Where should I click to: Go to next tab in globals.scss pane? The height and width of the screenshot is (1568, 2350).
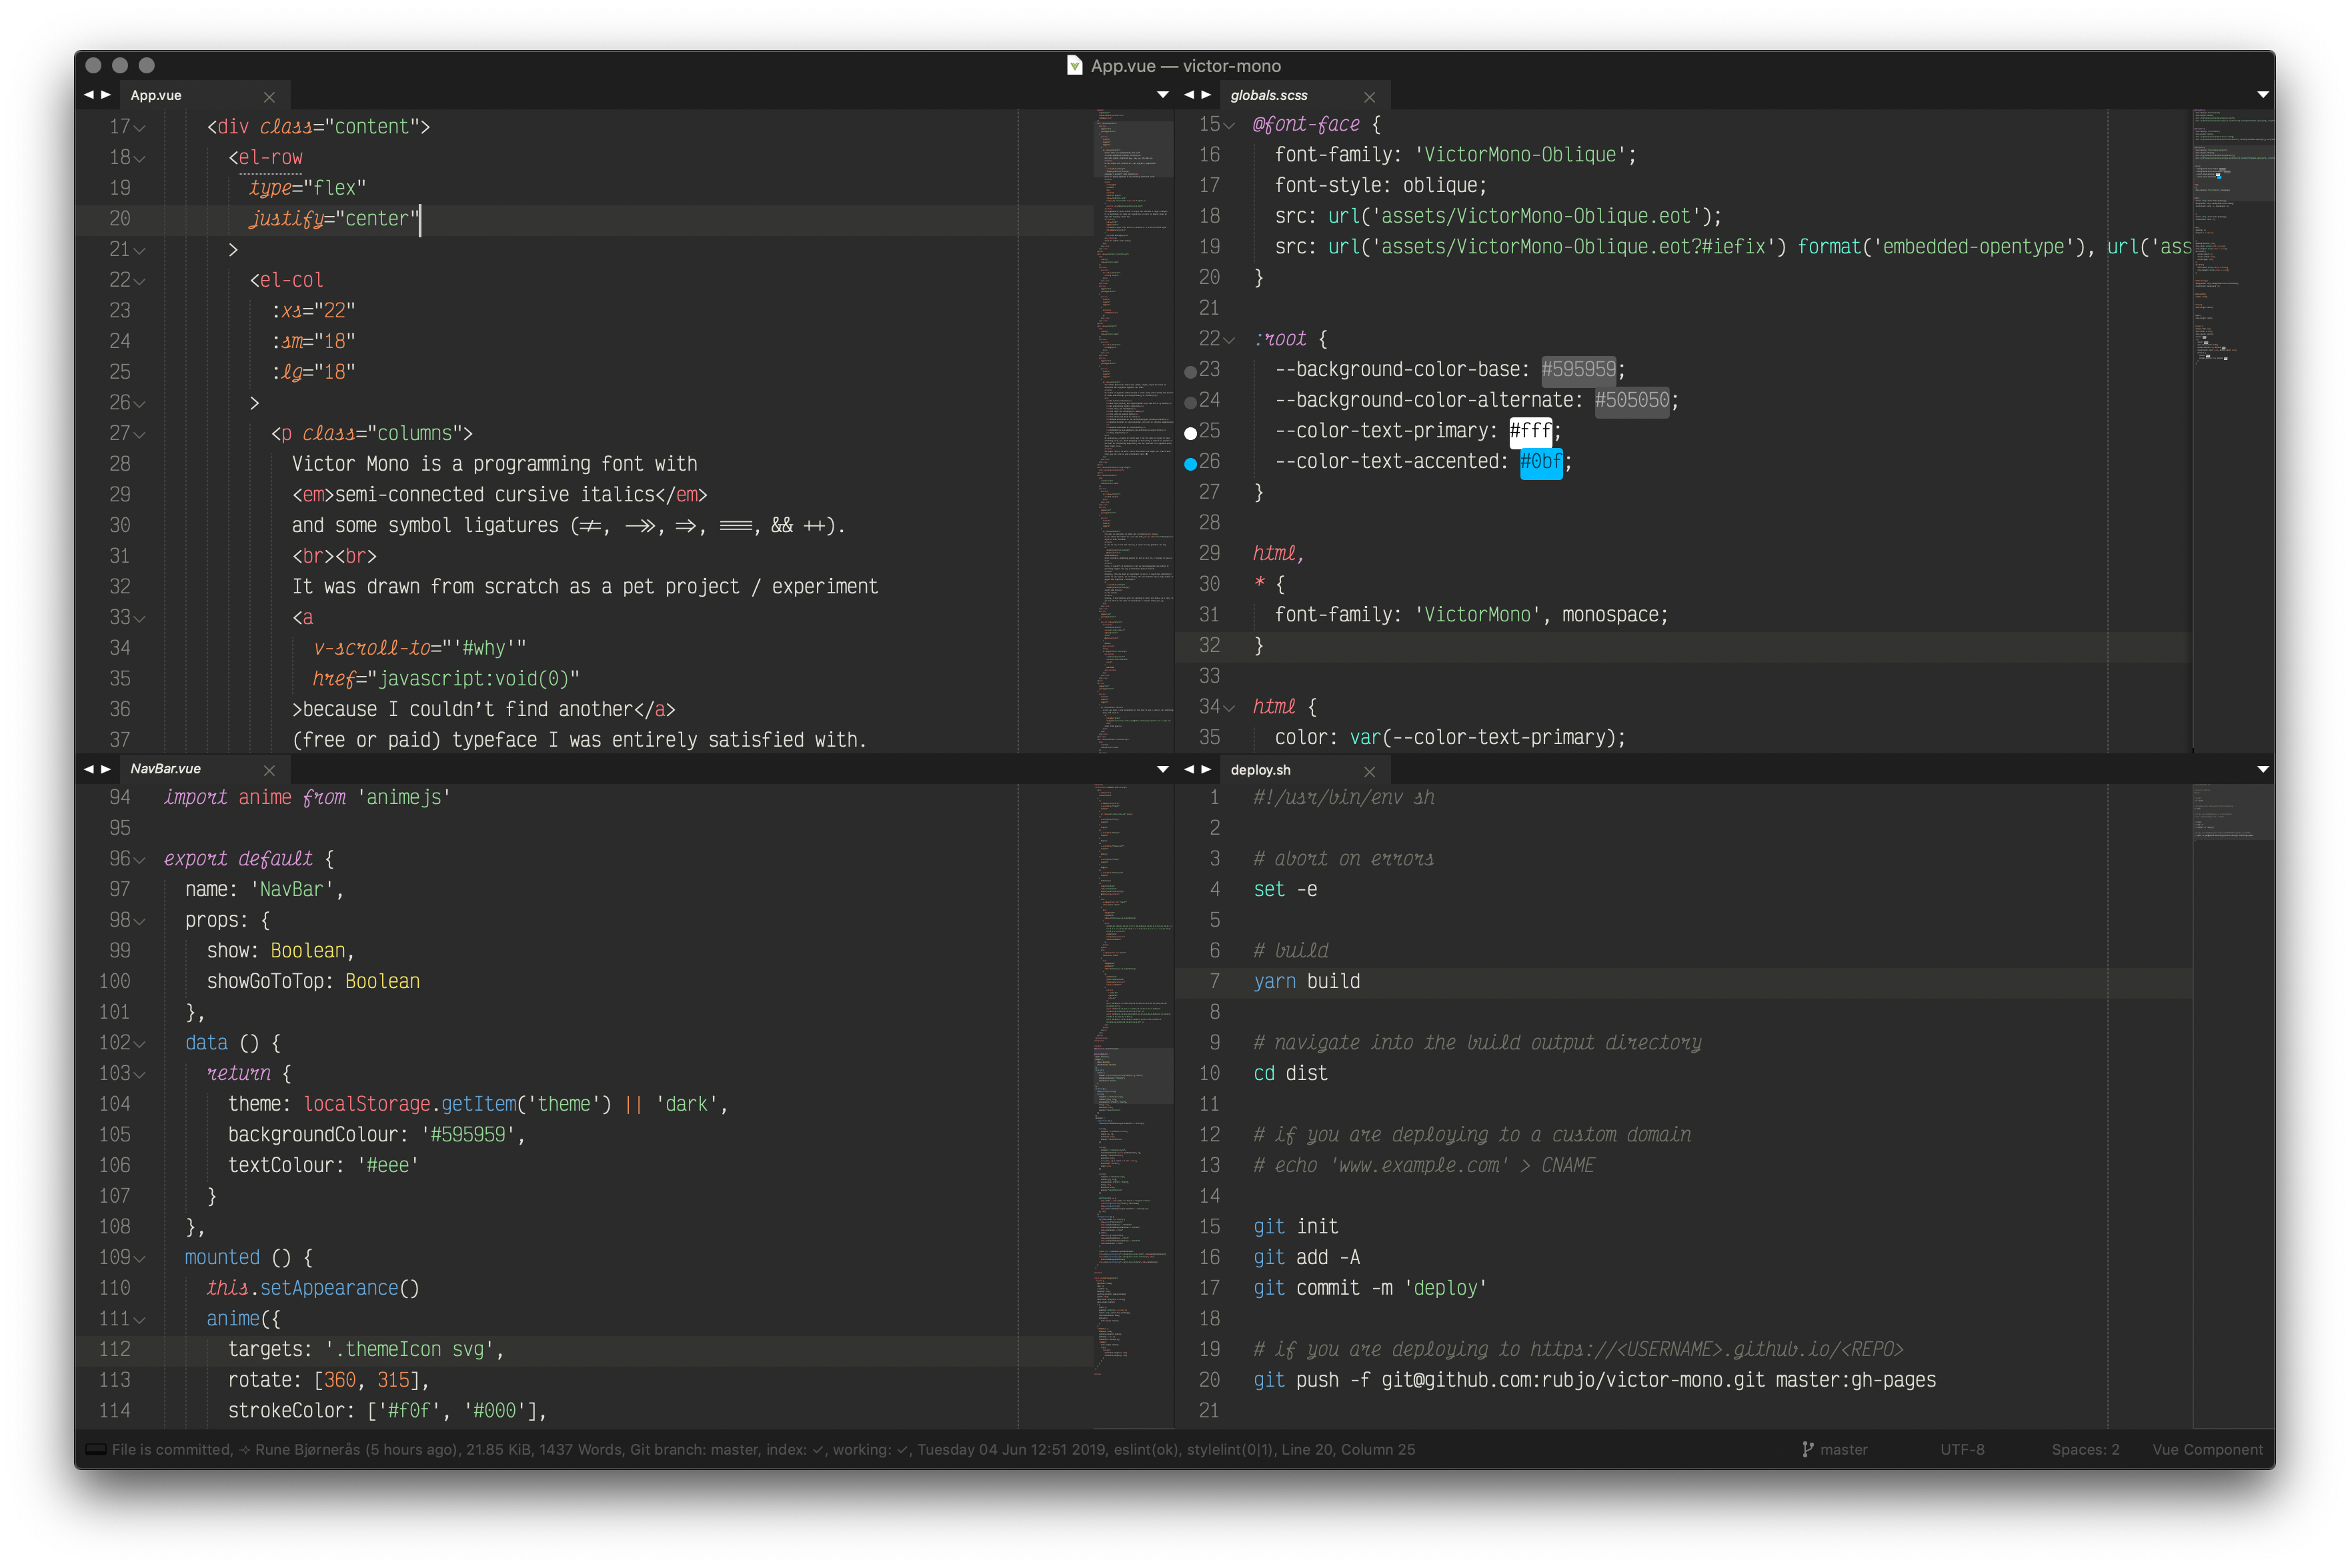(1206, 95)
